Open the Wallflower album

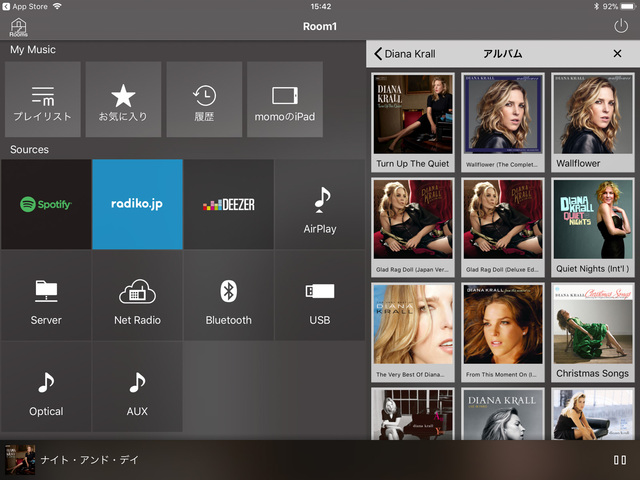click(593, 122)
